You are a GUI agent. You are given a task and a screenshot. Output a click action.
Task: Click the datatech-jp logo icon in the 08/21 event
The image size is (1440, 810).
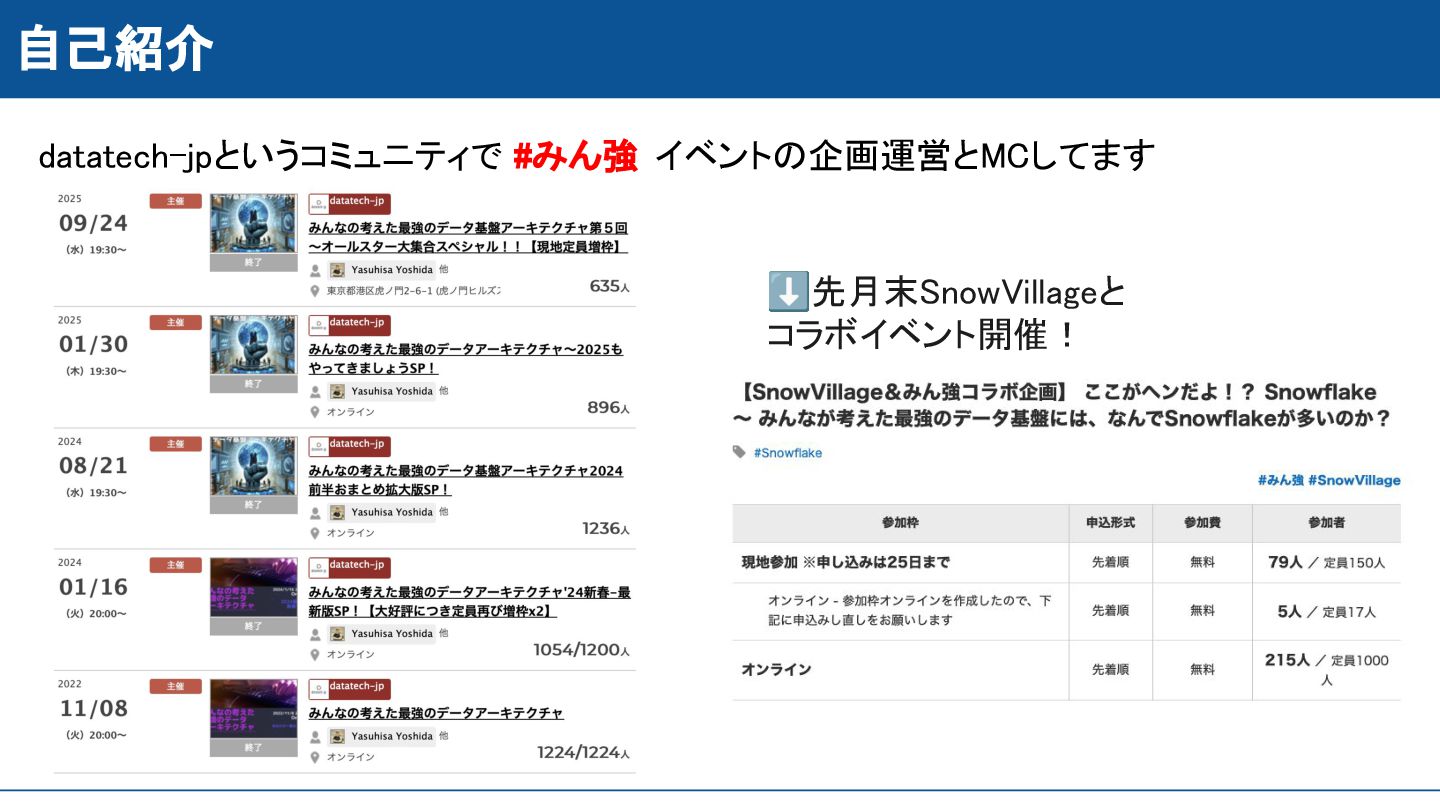[318, 446]
